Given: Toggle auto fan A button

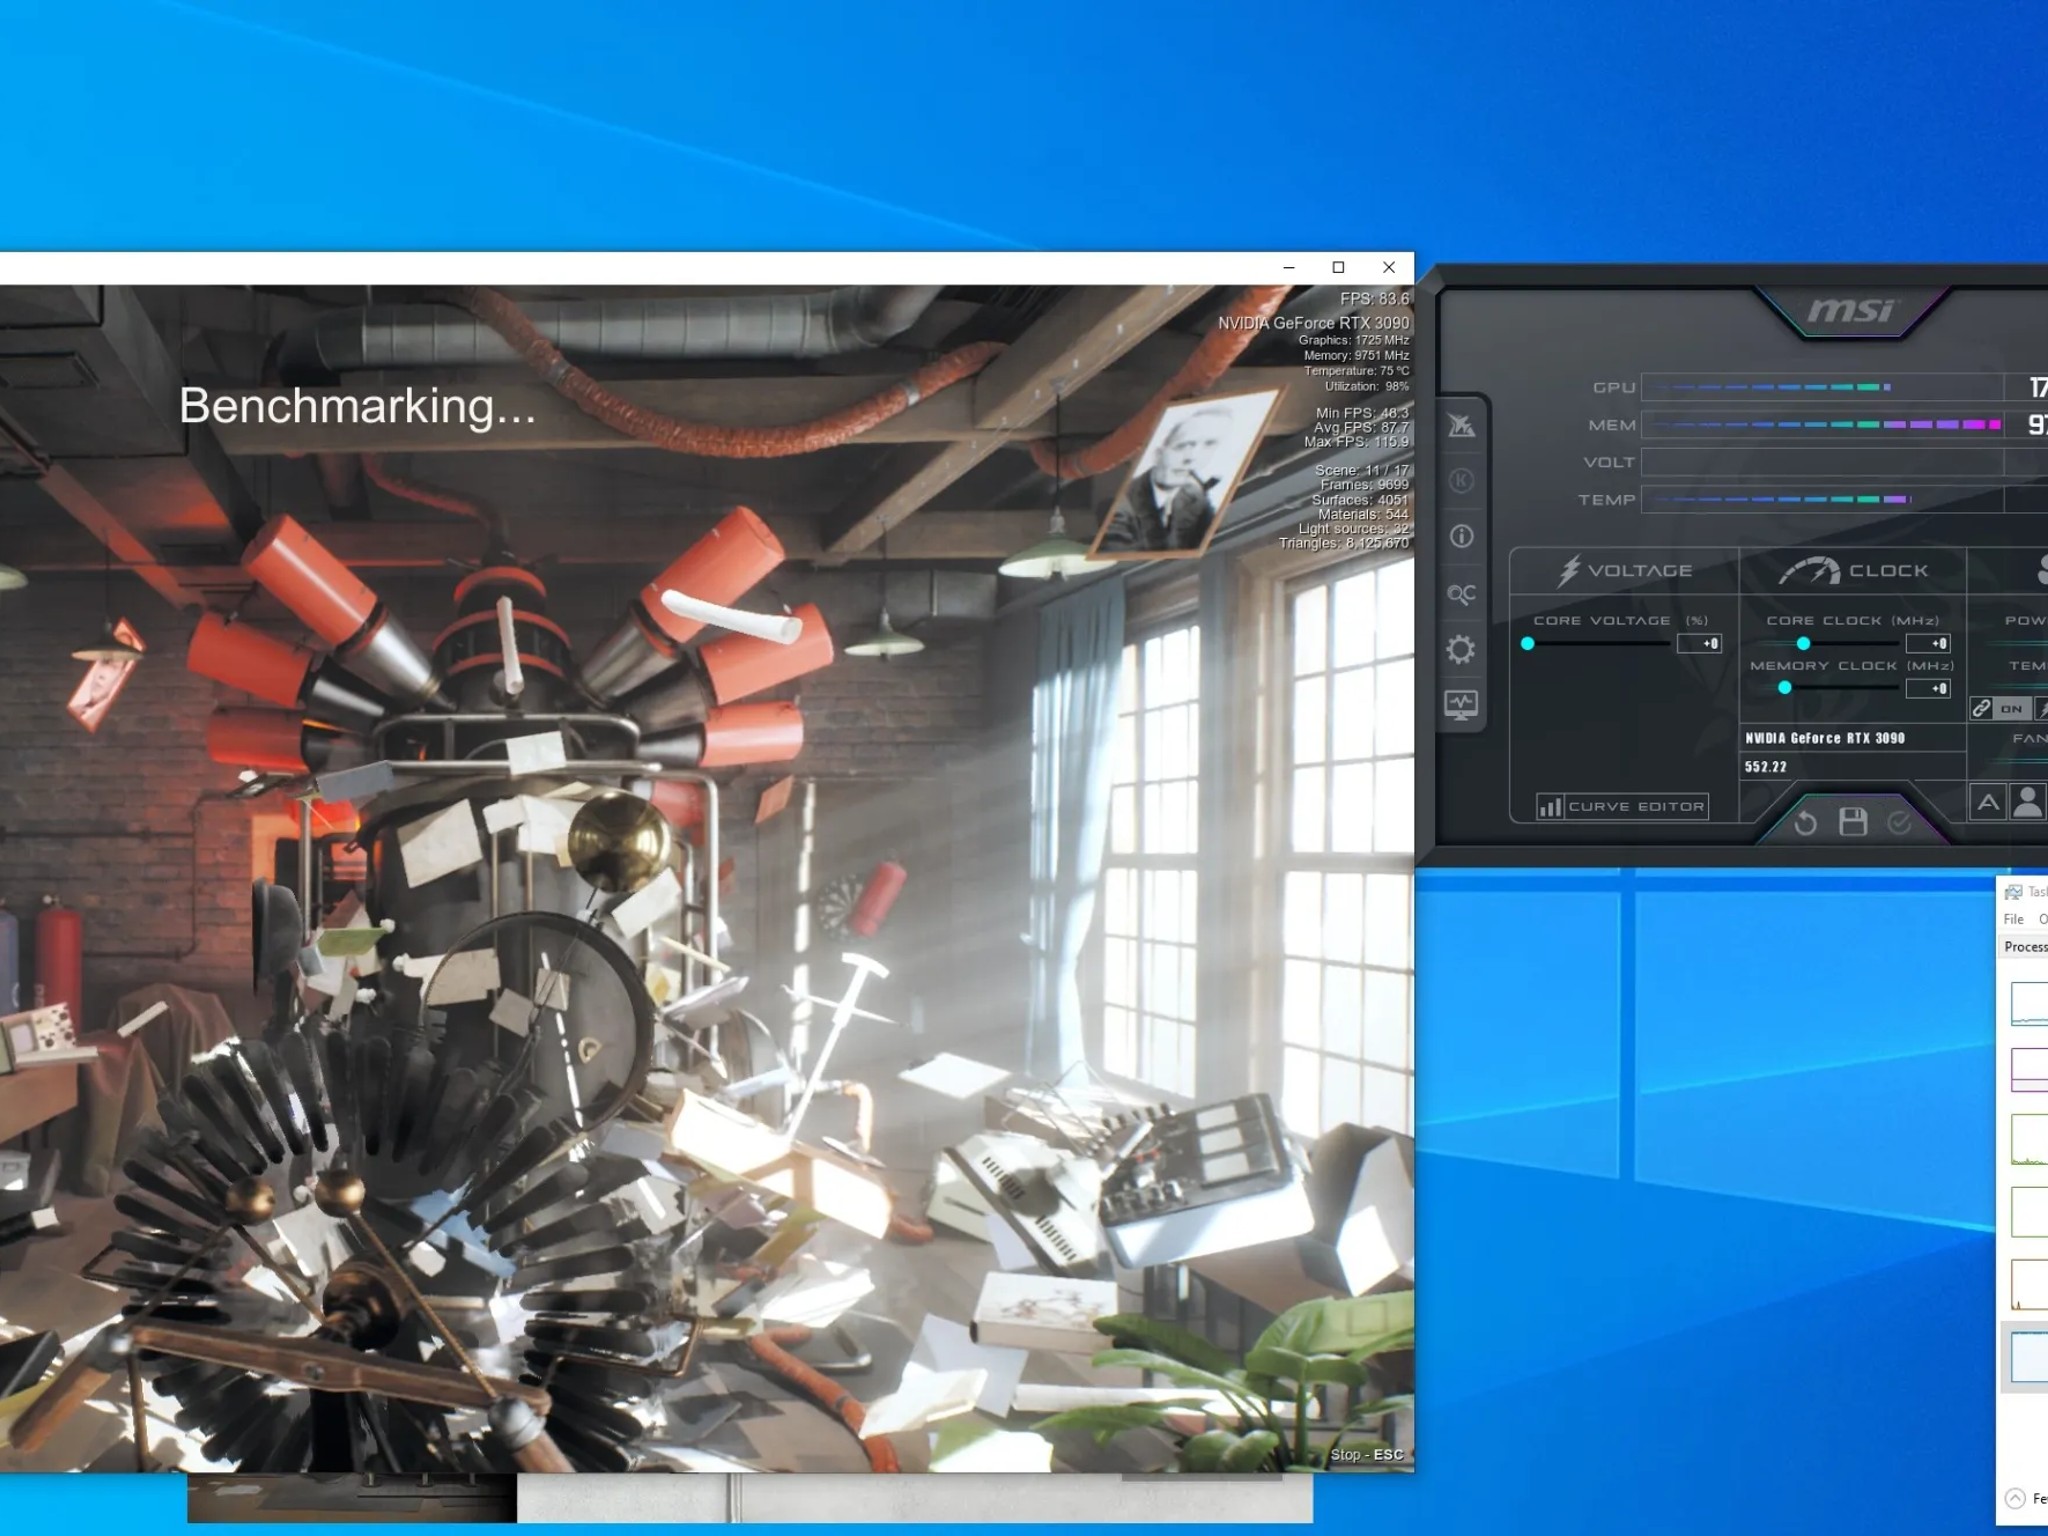Looking at the screenshot, I should coord(1988,802).
